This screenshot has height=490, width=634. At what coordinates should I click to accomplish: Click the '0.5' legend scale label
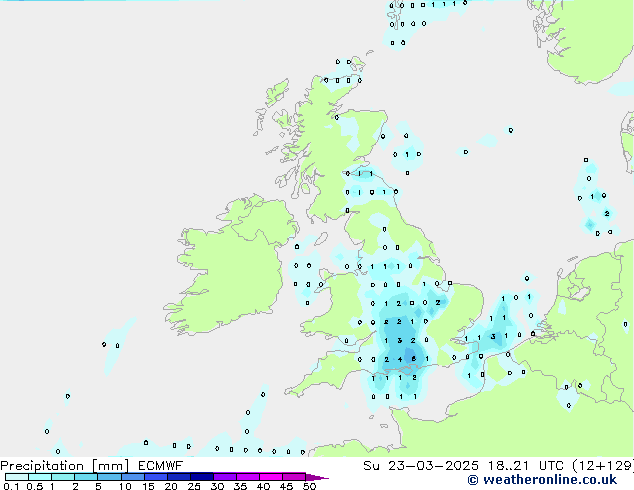pos(34,486)
